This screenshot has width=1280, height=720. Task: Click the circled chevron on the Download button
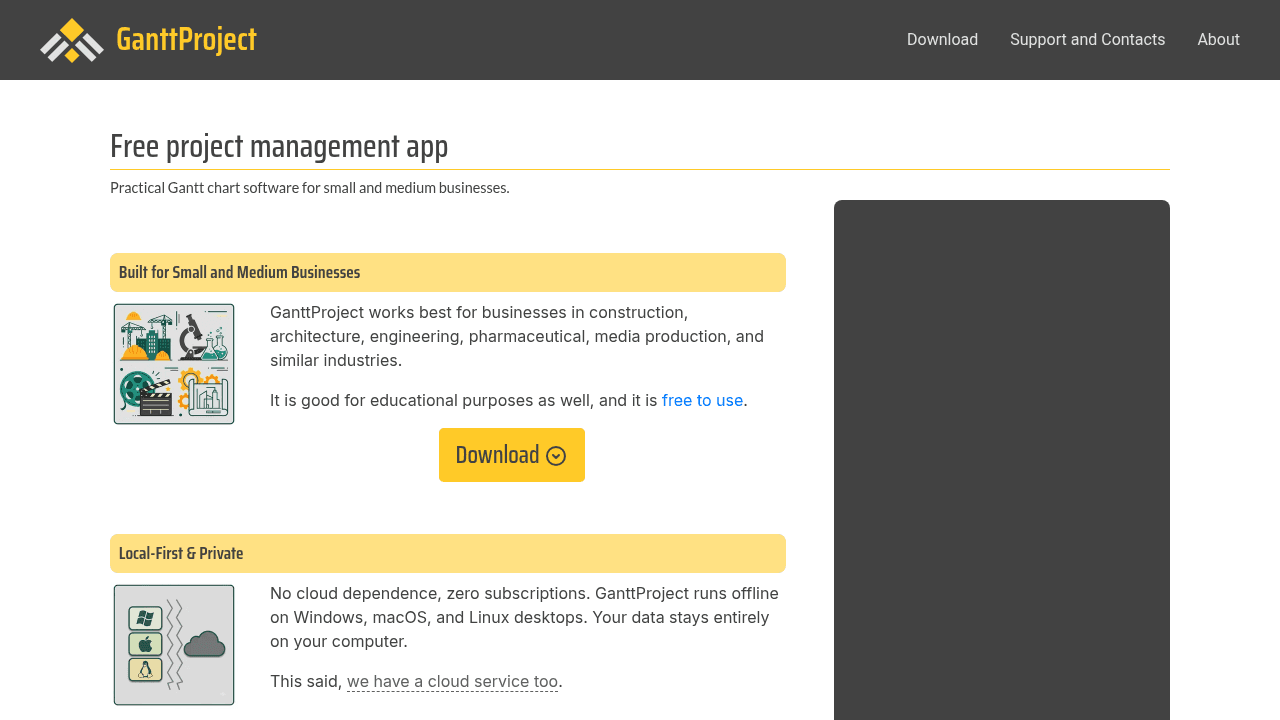tap(557, 456)
